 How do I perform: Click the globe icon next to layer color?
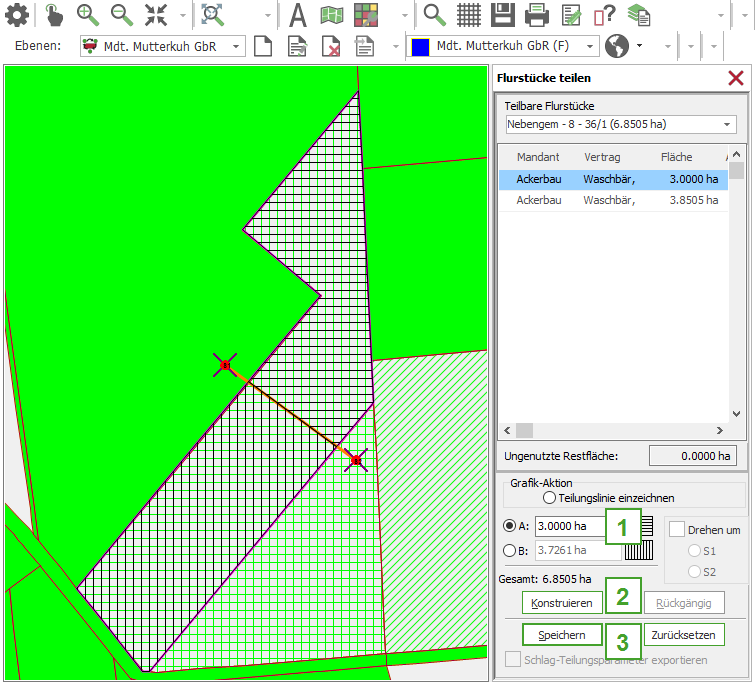(618, 46)
